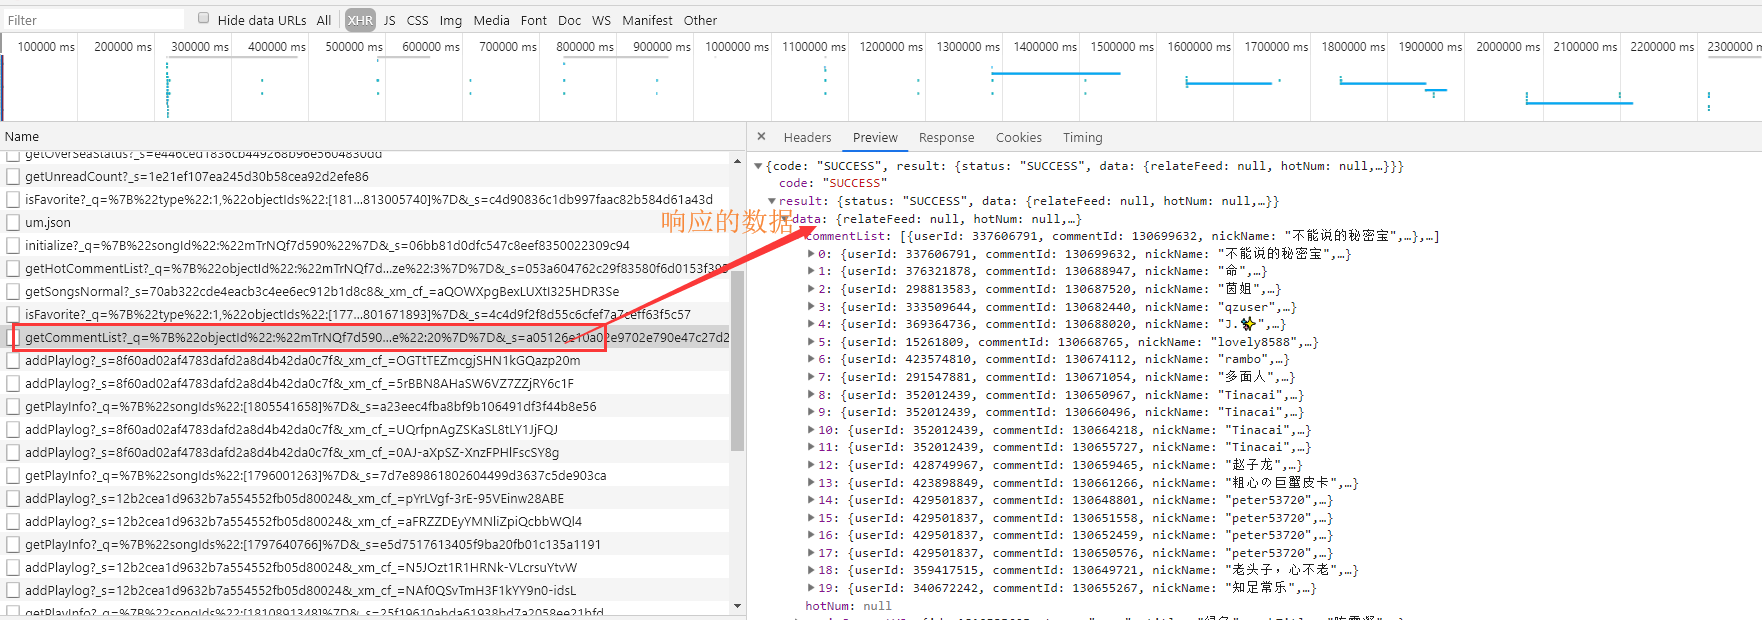This screenshot has height=620, width=1762.
Task: Click the file icon beside getHotCommentList request
Action: click(13, 268)
